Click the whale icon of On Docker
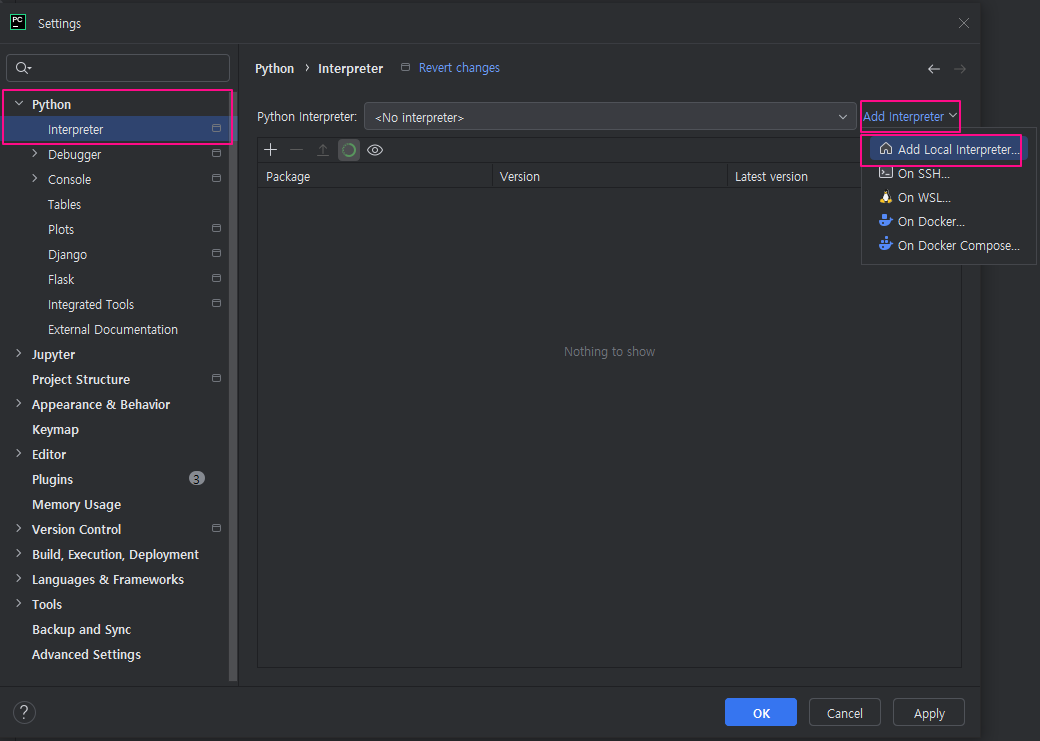This screenshot has width=1040, height=741. coord(885,220)
